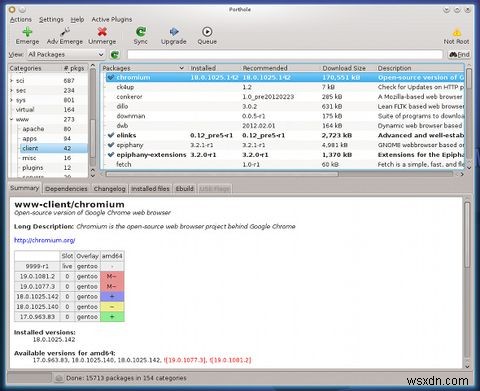The height and width of the screenshot is (391, 480).
Task: Select misc subcategory
Action: 29,158
